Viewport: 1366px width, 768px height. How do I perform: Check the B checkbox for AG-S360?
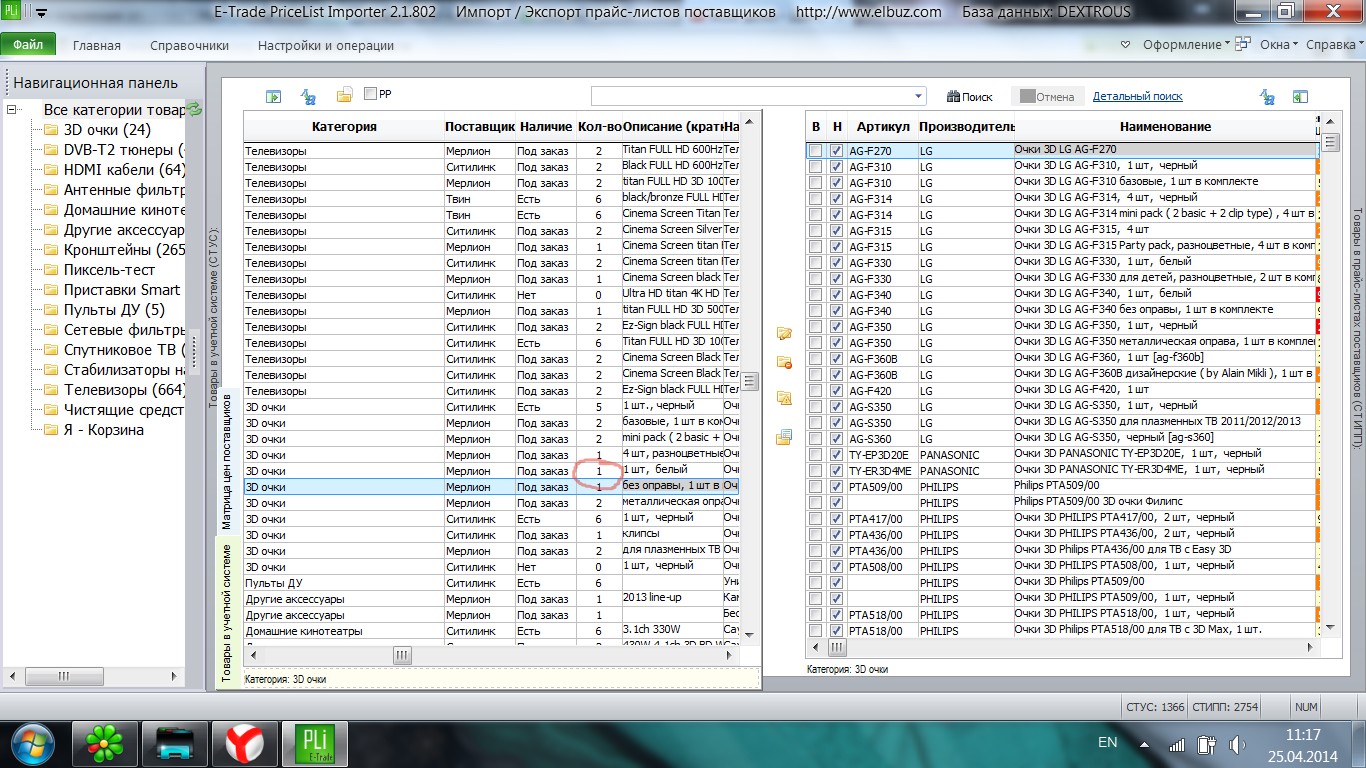[x=816, y=439]
